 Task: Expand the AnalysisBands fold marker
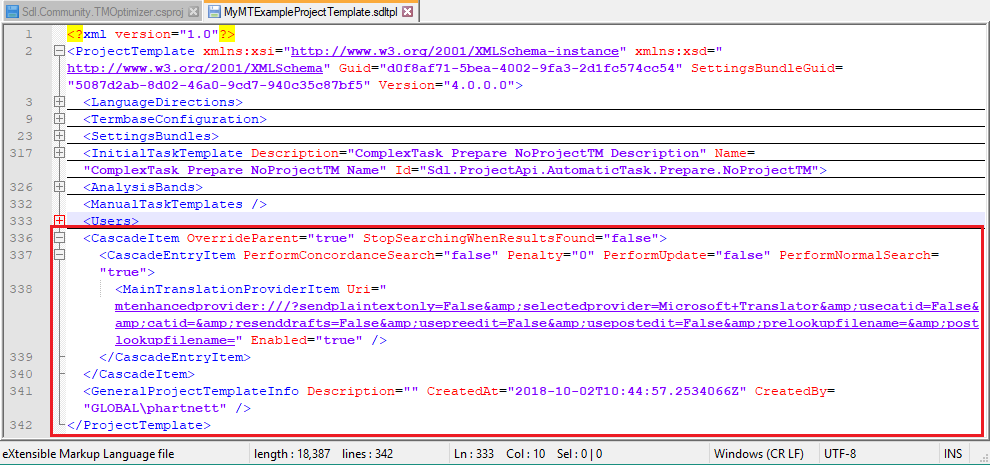coord(59,187)
